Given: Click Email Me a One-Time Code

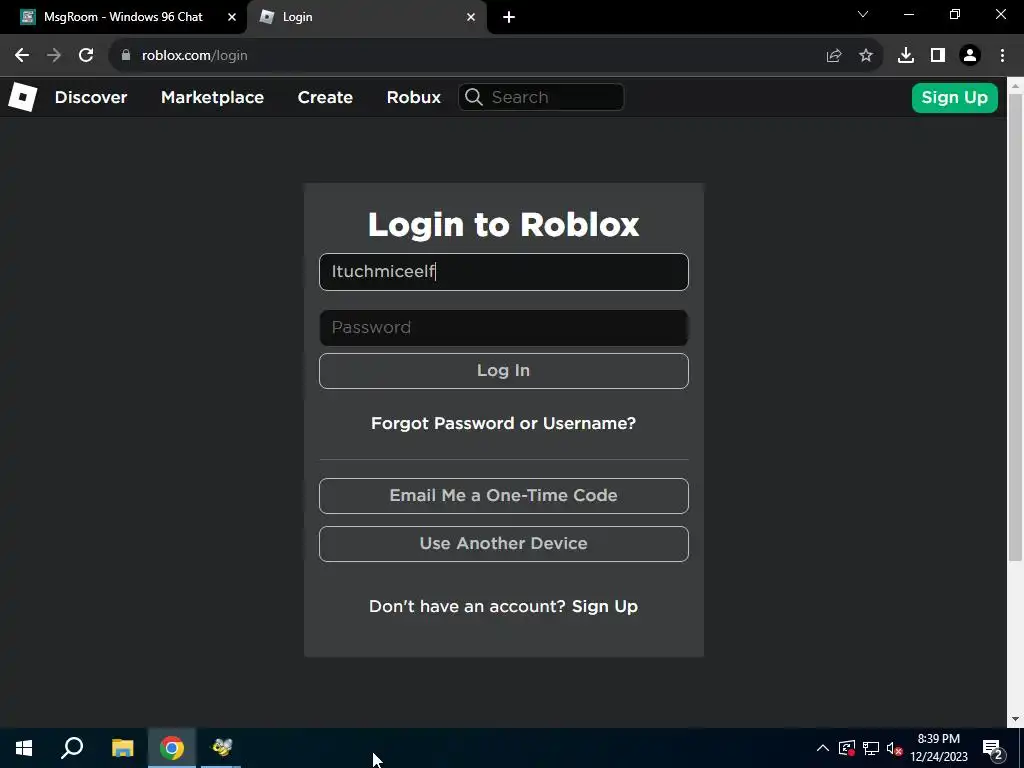Looking at the screenshot, I should (504, 496).
